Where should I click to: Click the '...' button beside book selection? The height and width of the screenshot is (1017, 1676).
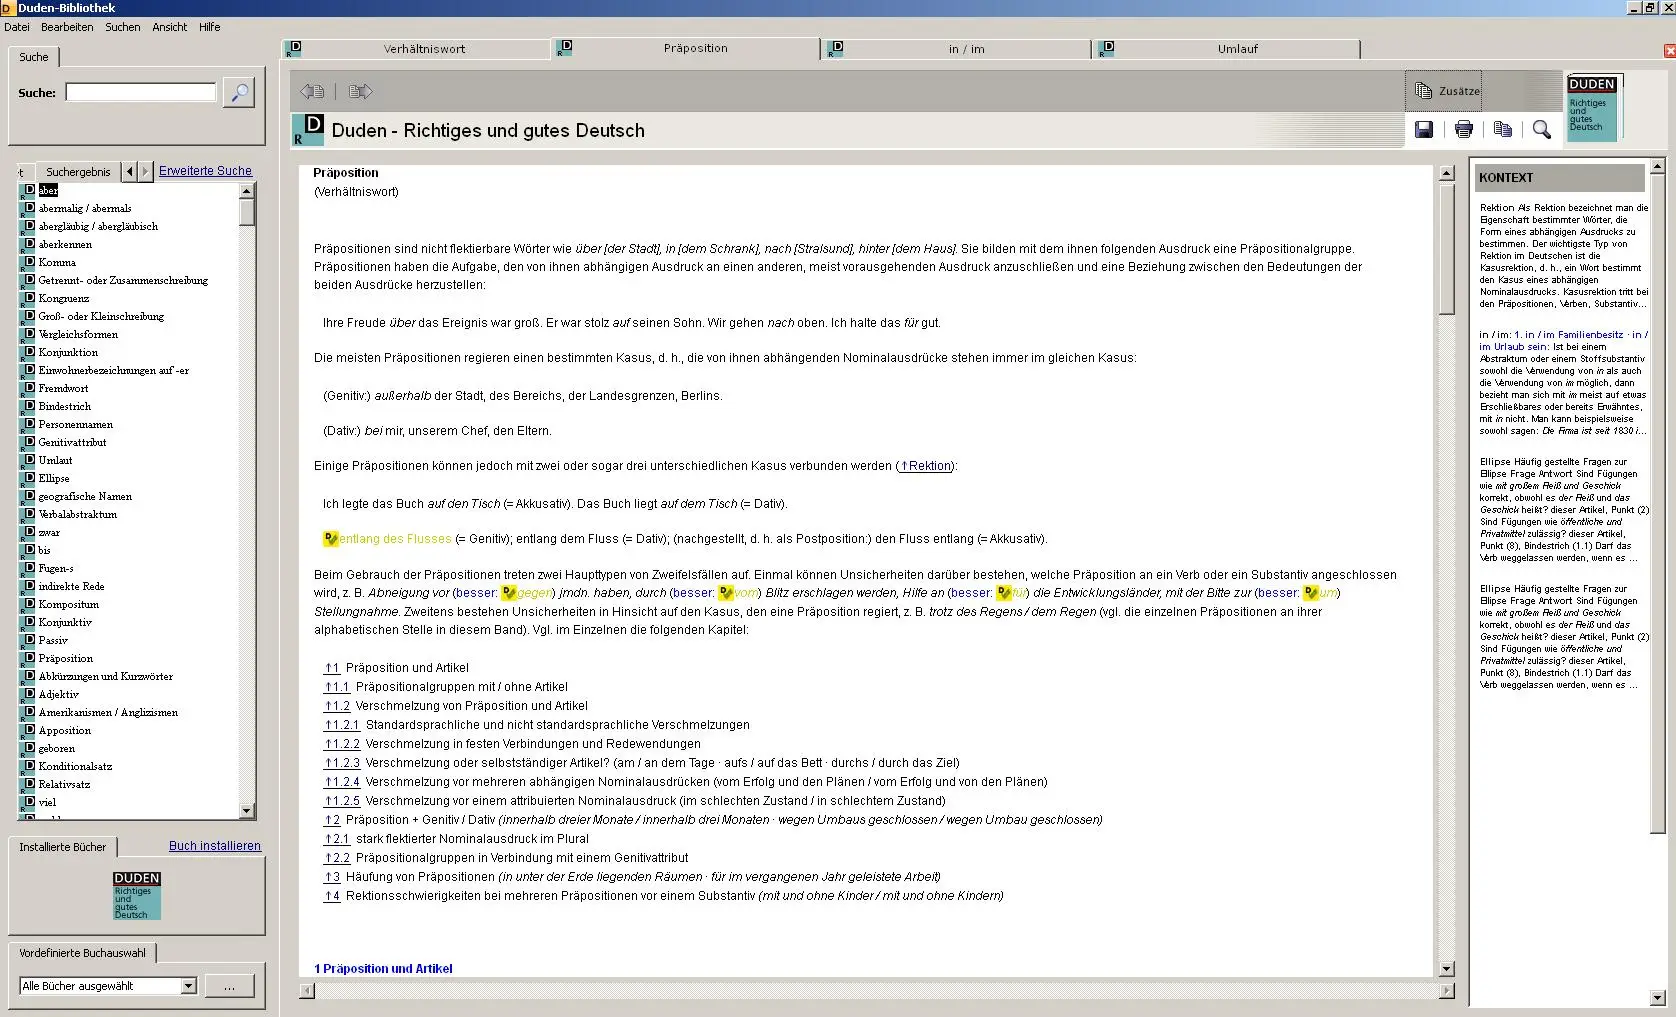pyautogui.click(x=229, y=986)
